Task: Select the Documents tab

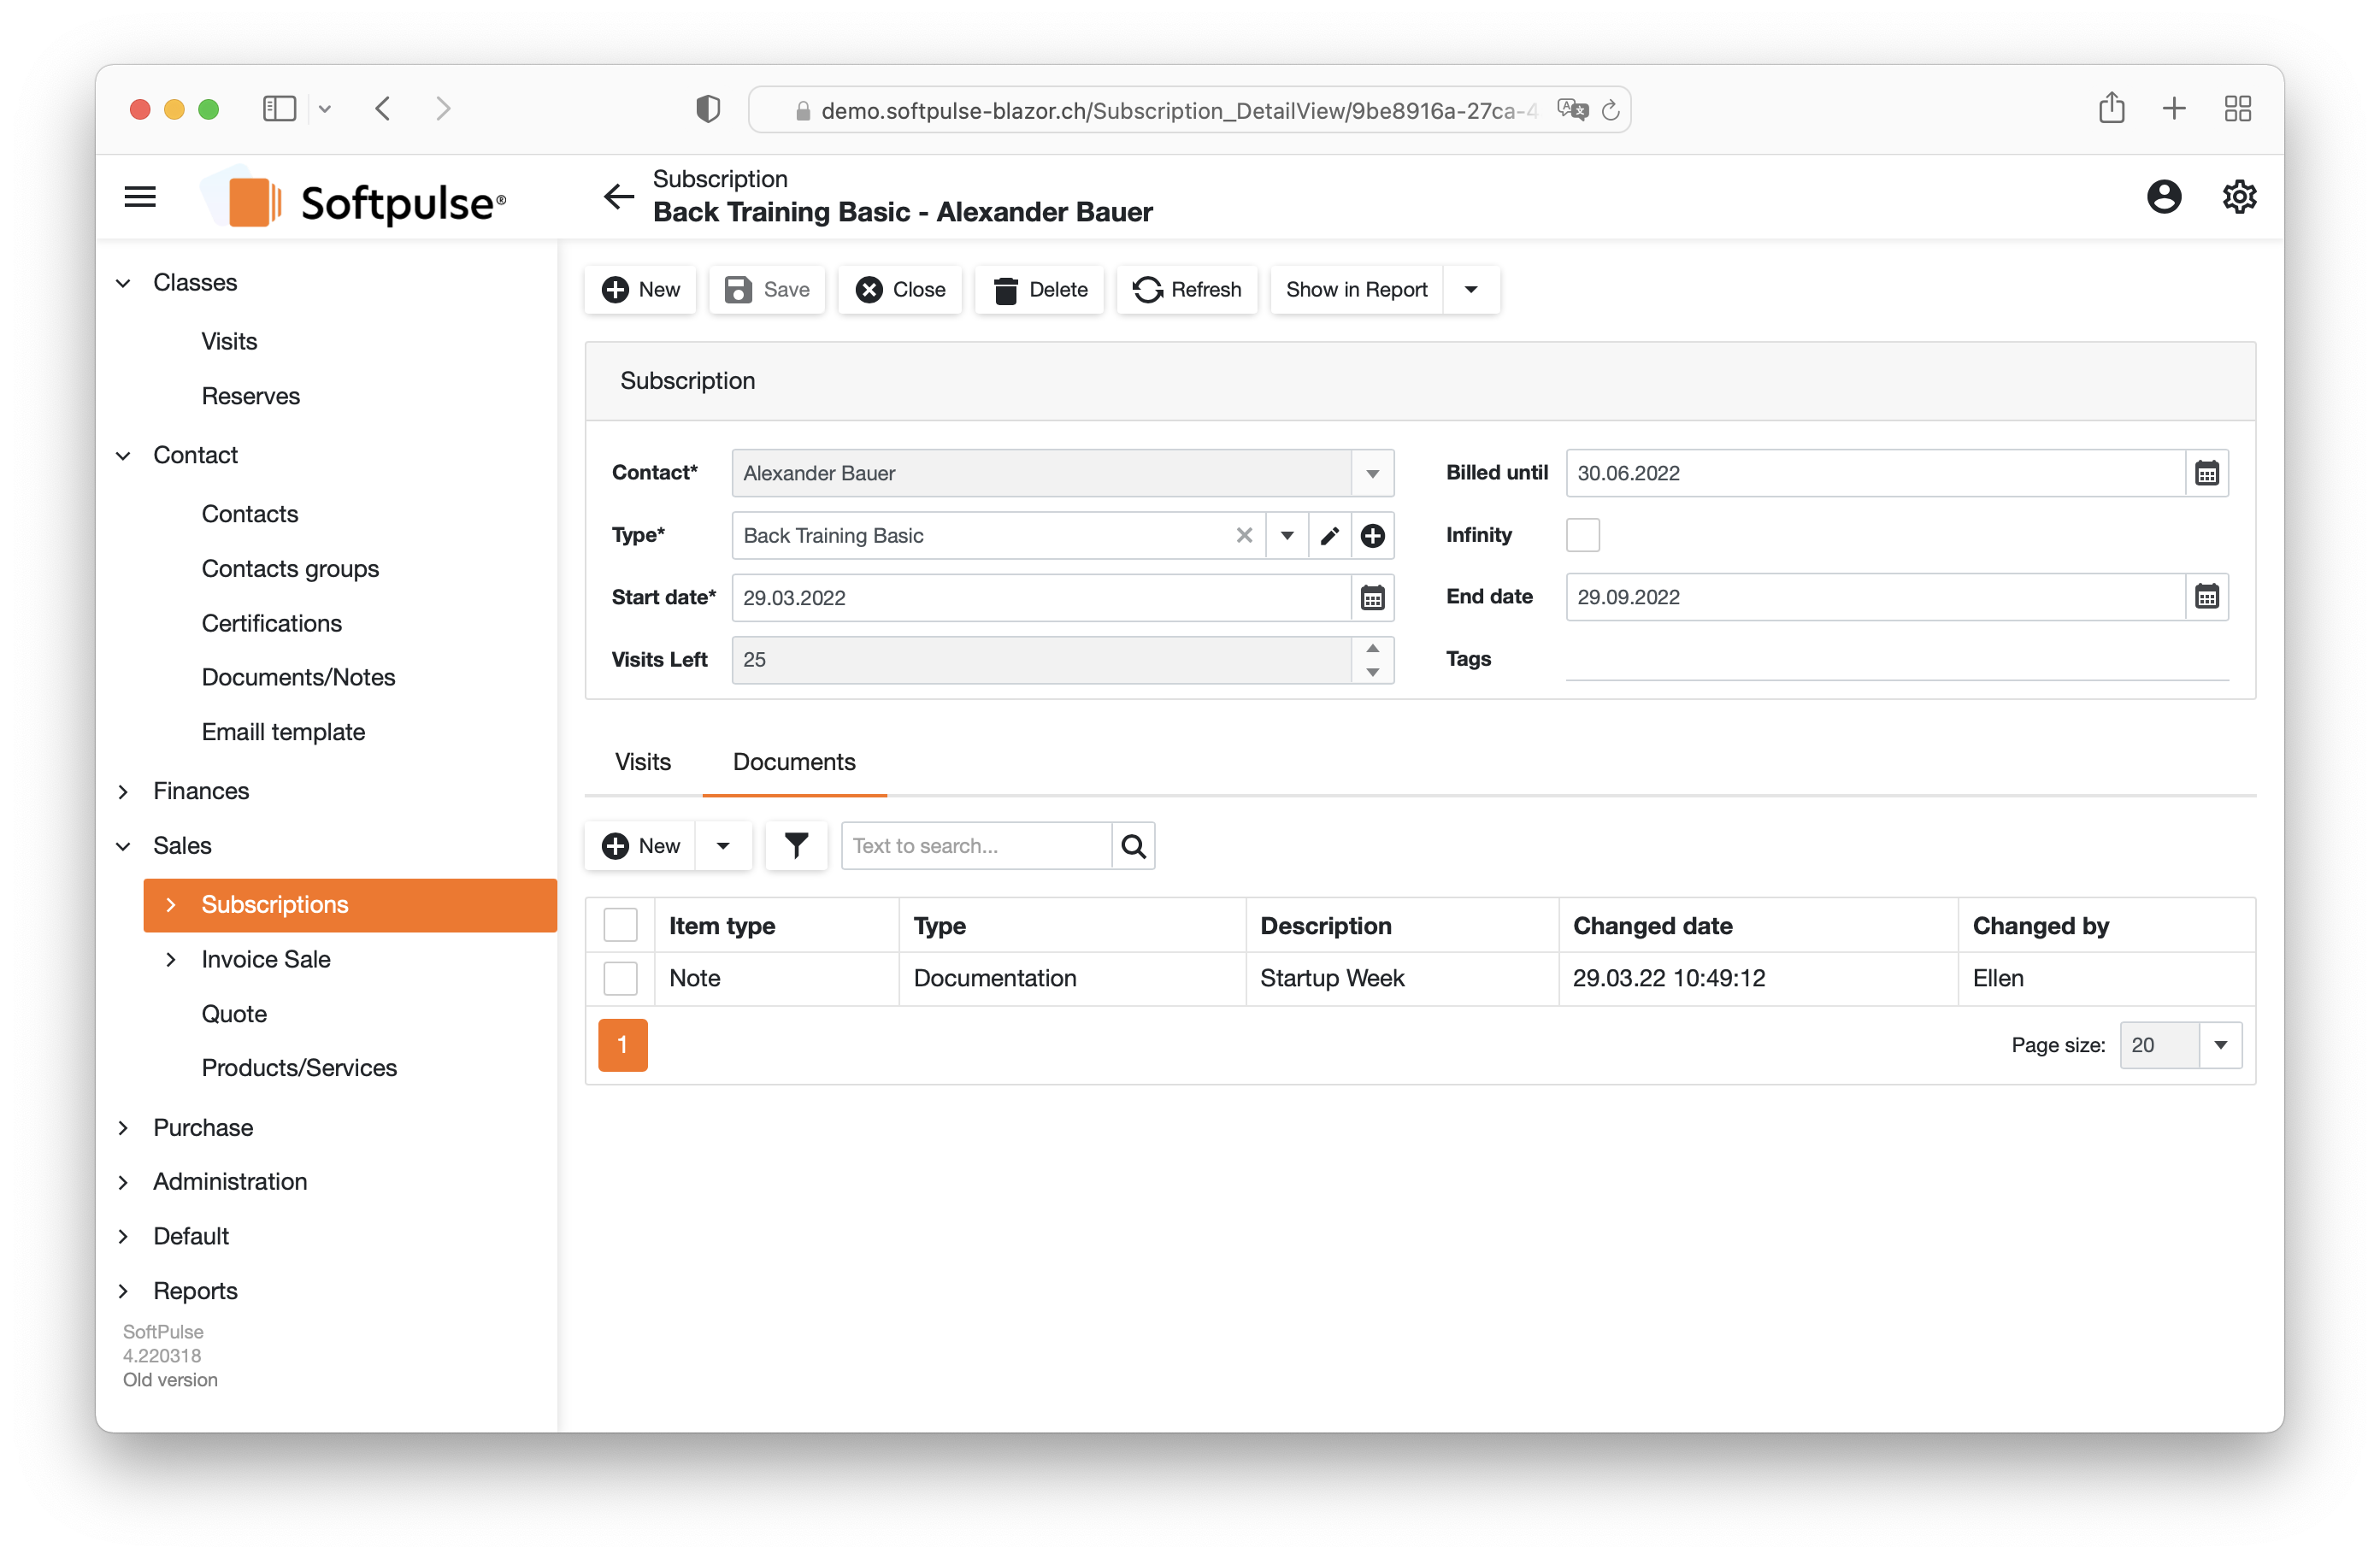Action: click(x=794, y=762)
